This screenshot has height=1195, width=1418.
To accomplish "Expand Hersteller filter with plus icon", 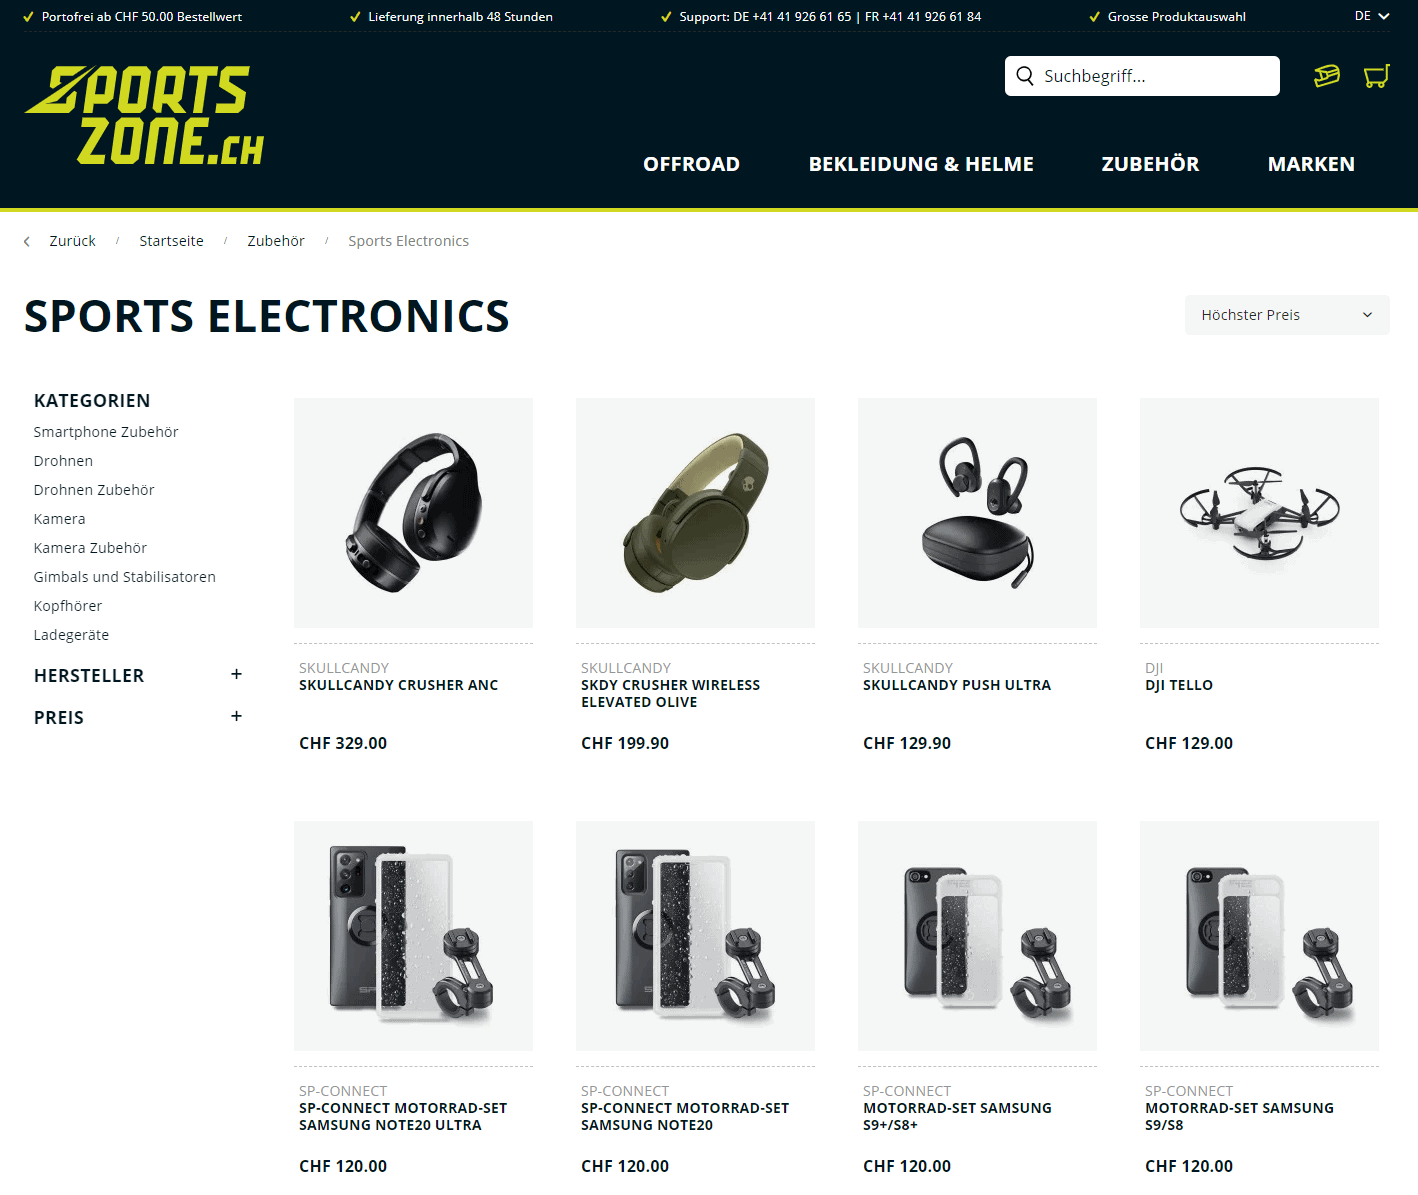I will coord(236,675).
